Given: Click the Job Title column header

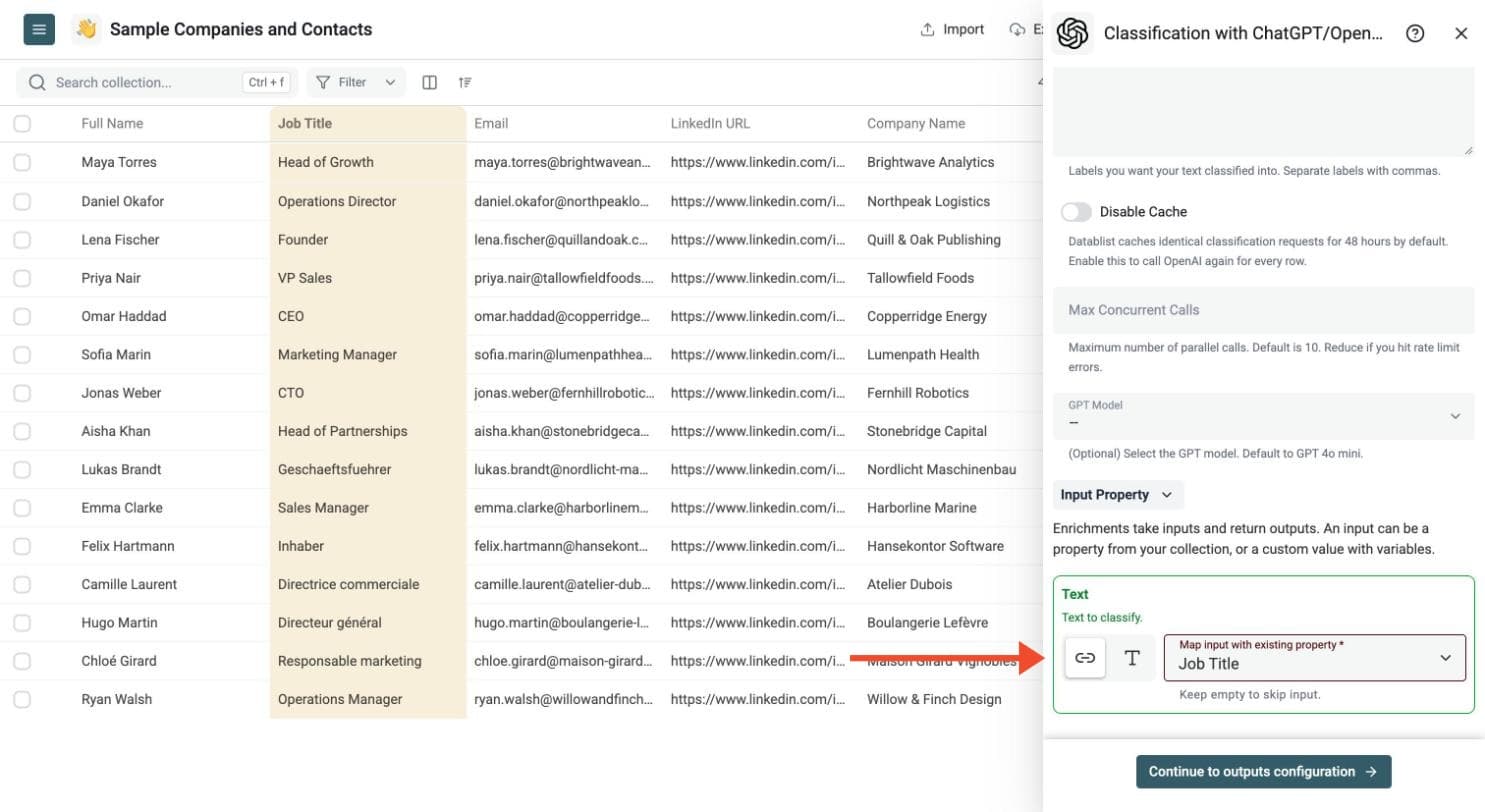Looking at the screenshot, I should (x=368, y=124).
